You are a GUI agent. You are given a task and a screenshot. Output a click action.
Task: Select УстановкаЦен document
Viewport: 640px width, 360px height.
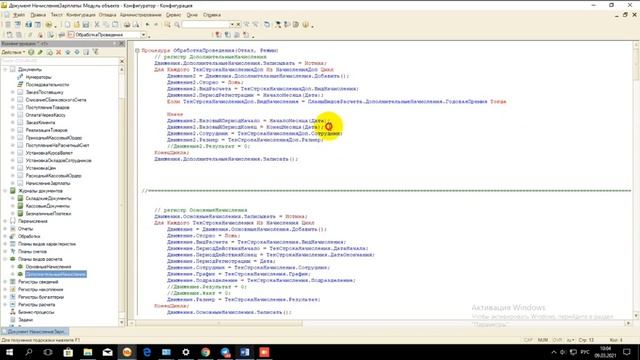(41, 168)
